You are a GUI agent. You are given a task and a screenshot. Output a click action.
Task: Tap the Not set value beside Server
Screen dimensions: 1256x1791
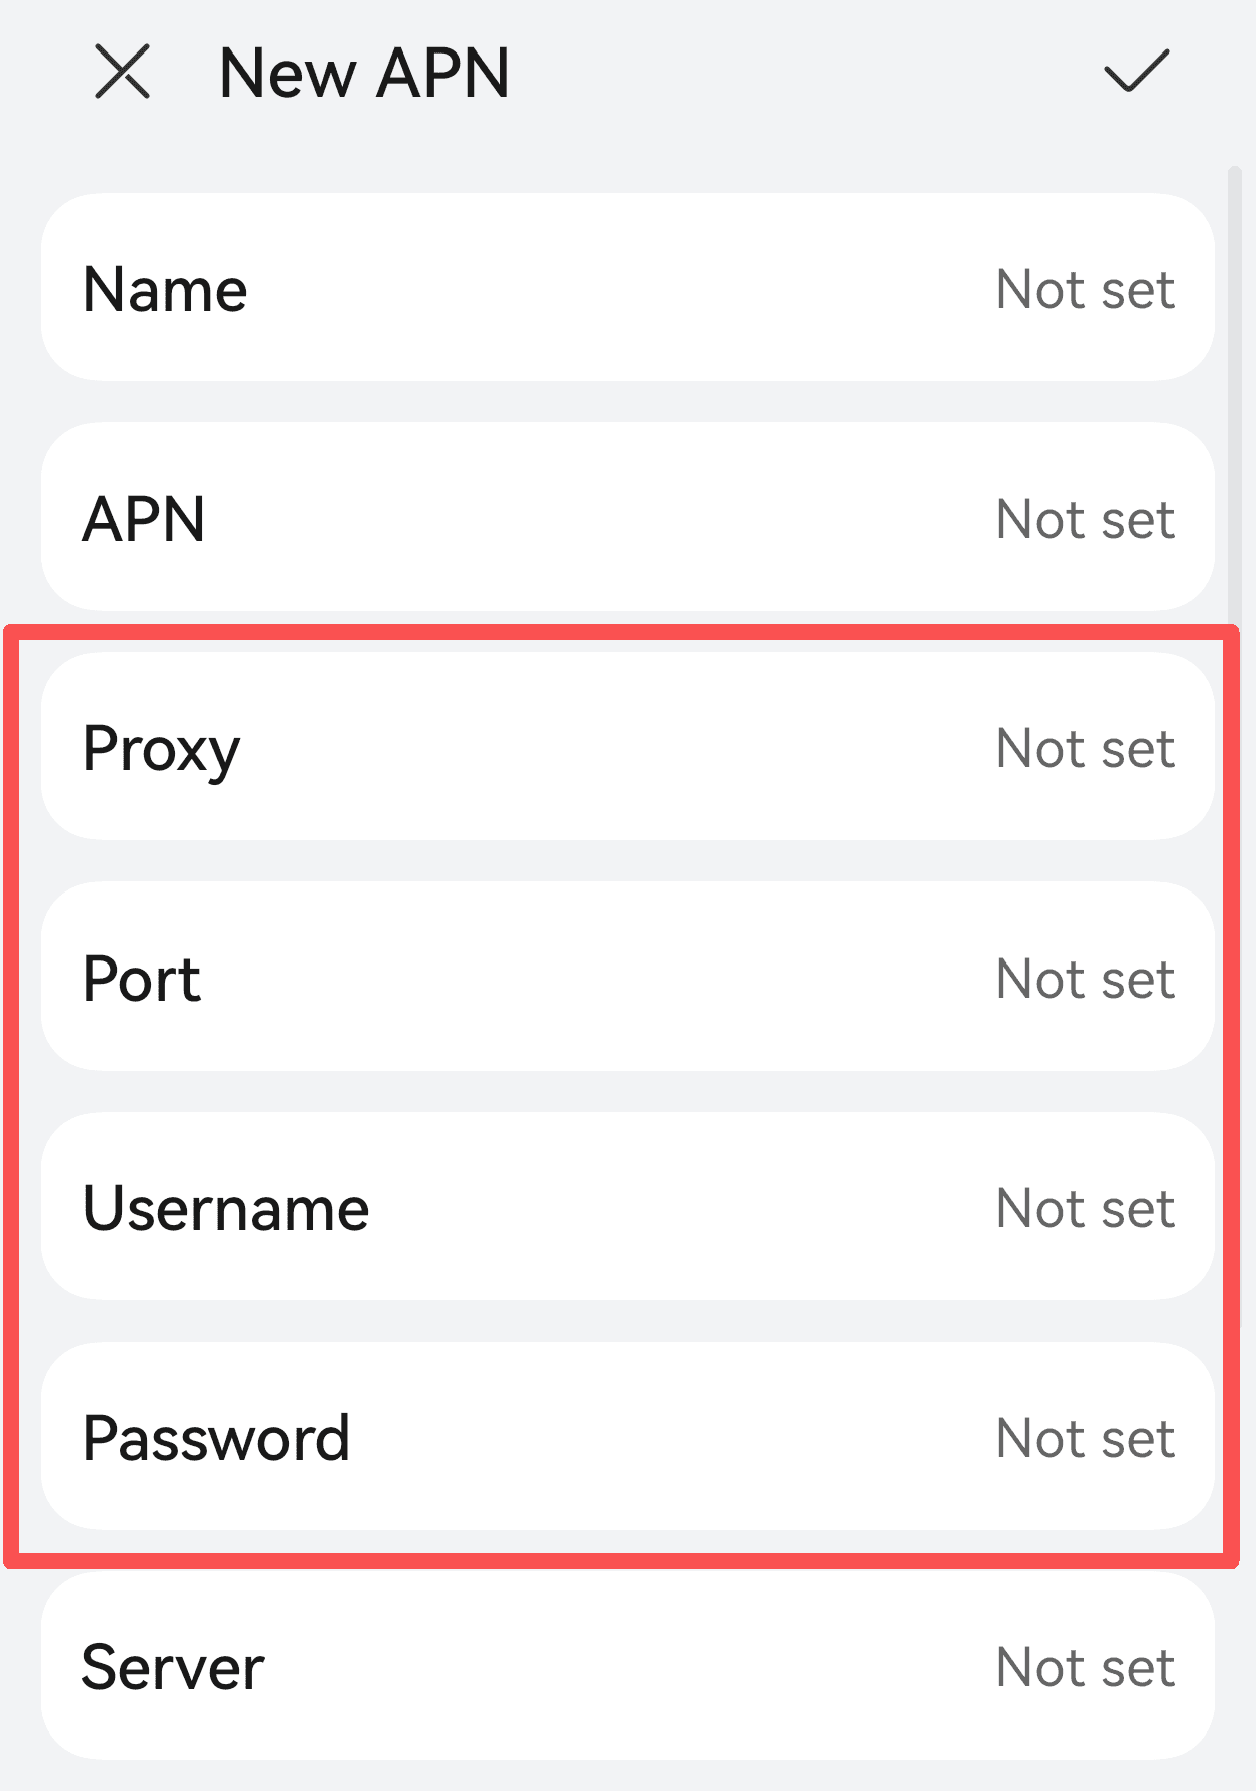tap(1085, 1668)
